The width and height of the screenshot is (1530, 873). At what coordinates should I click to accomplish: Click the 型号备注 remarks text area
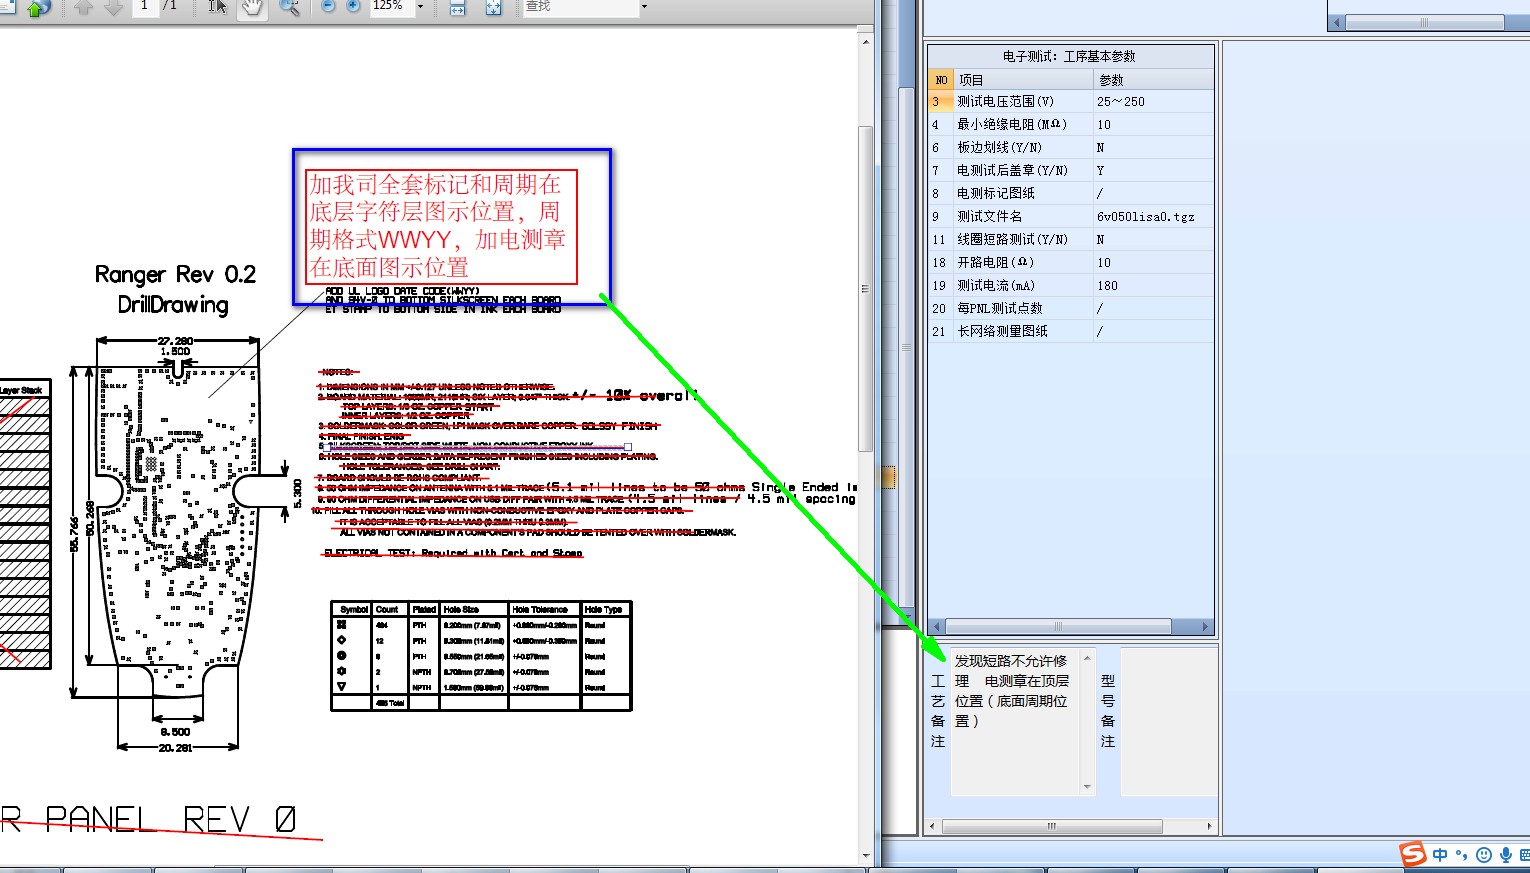[x=1168, y=721]
